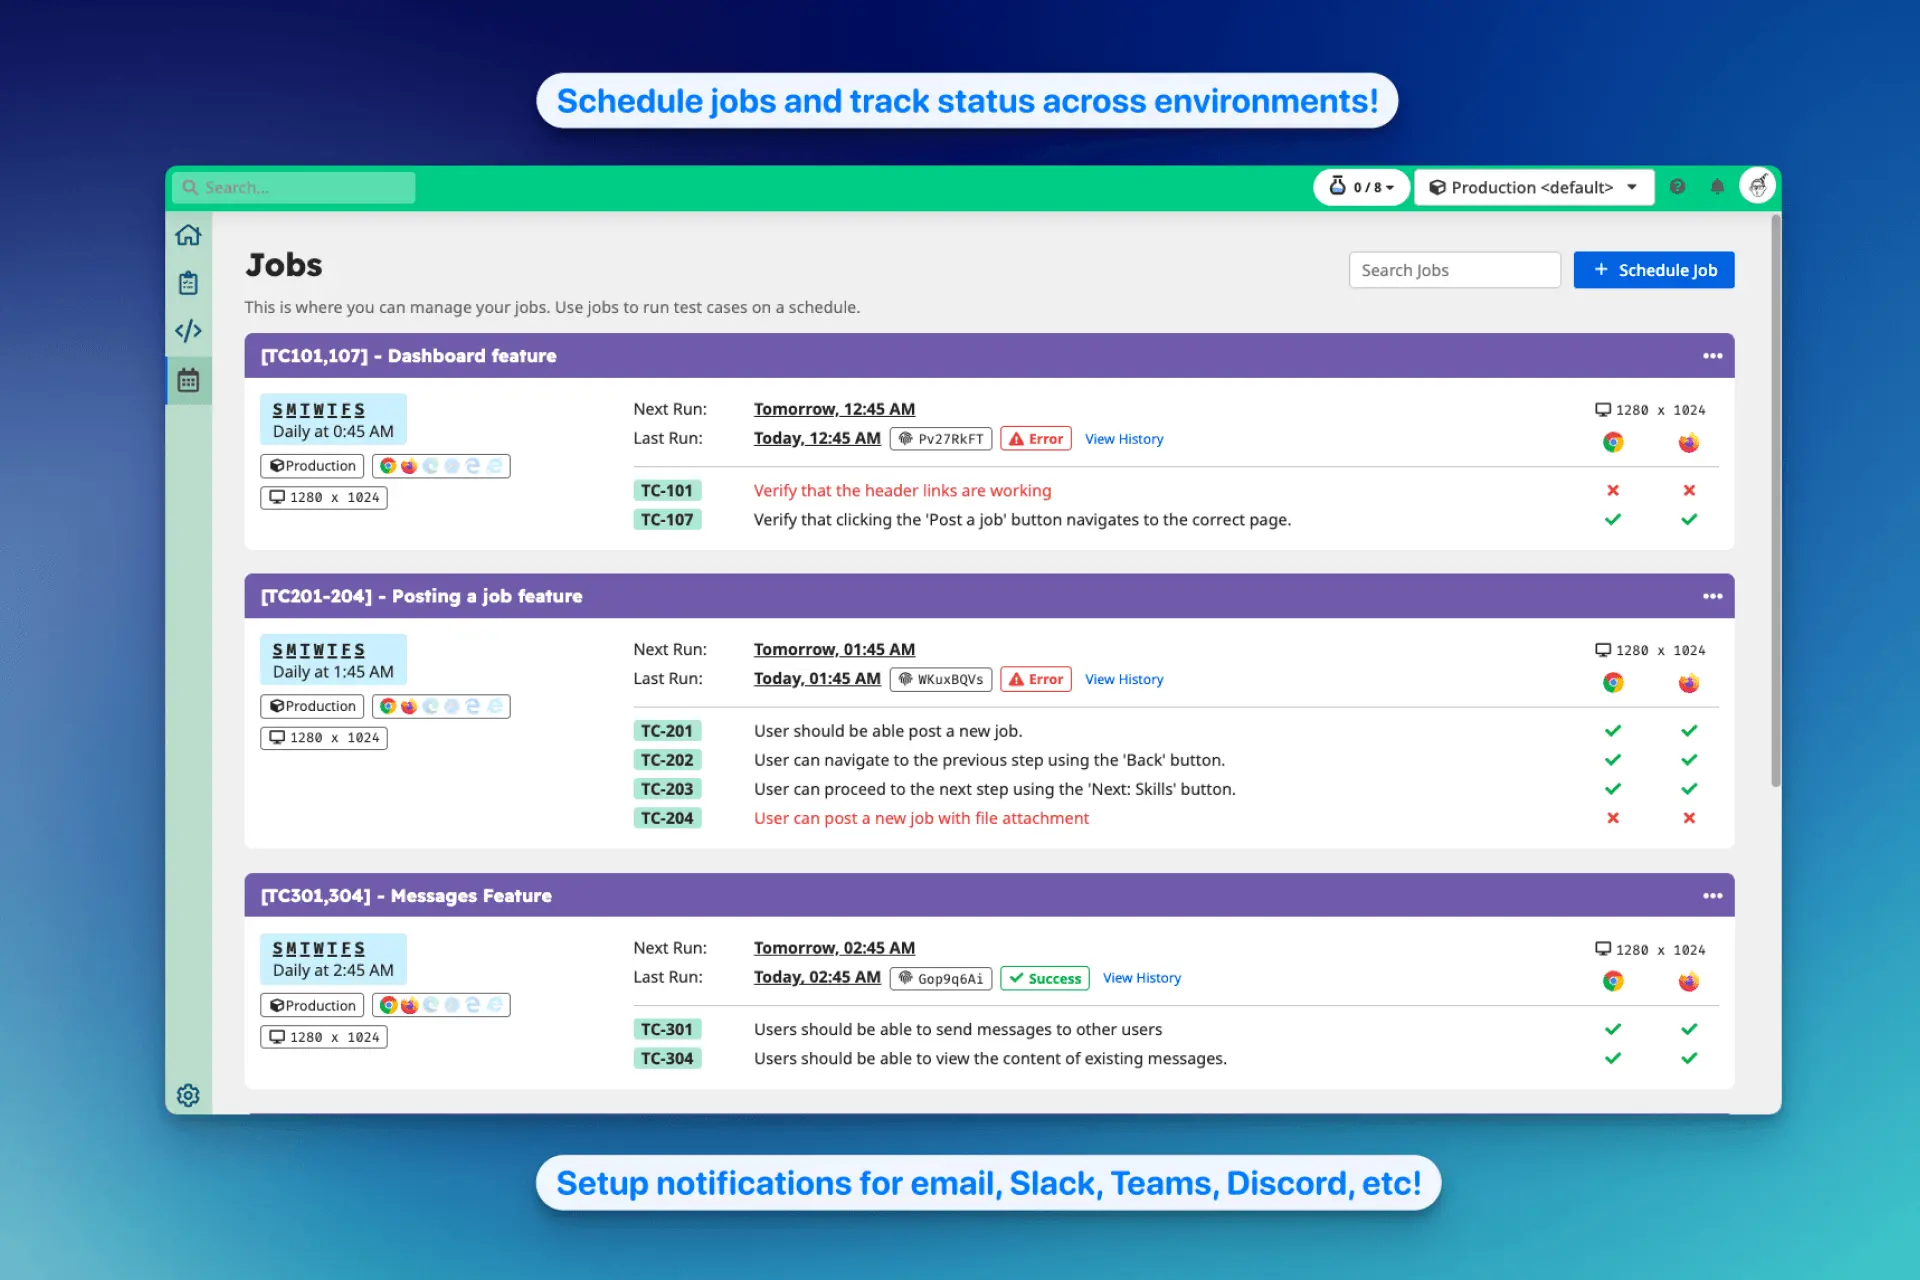
Task: Click the top Search field
Action: coord(294,188)
